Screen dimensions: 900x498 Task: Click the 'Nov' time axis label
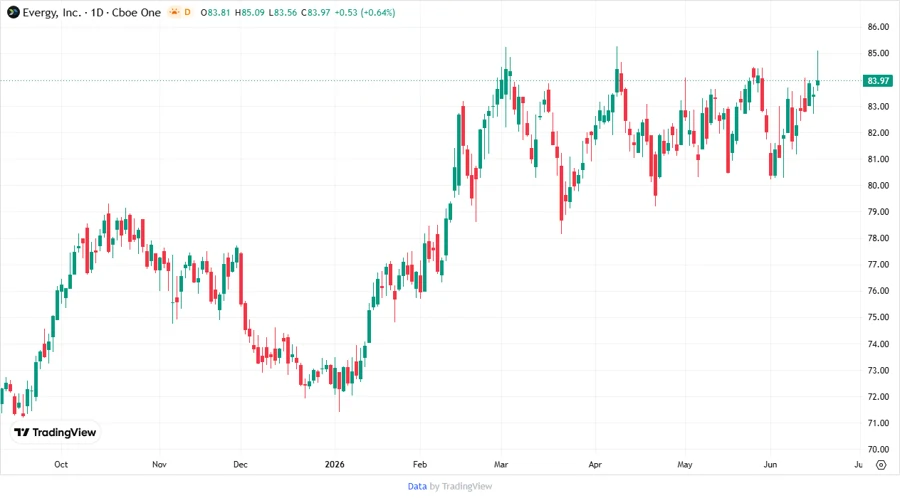[159, 464]
